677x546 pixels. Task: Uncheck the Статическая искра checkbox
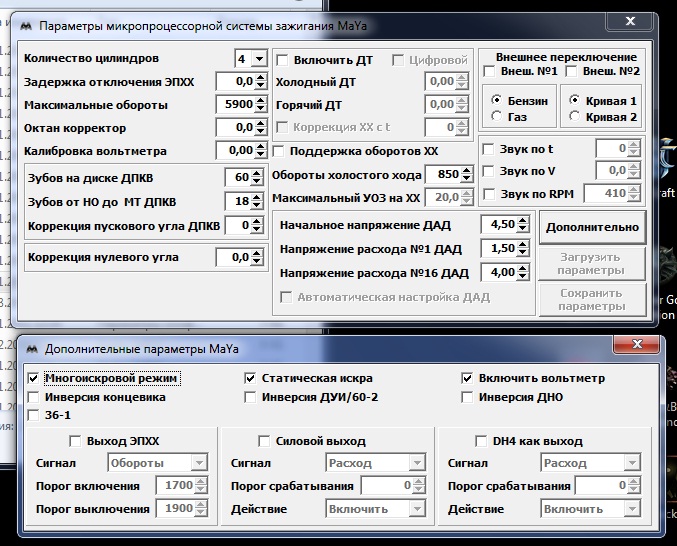point(250,379)
